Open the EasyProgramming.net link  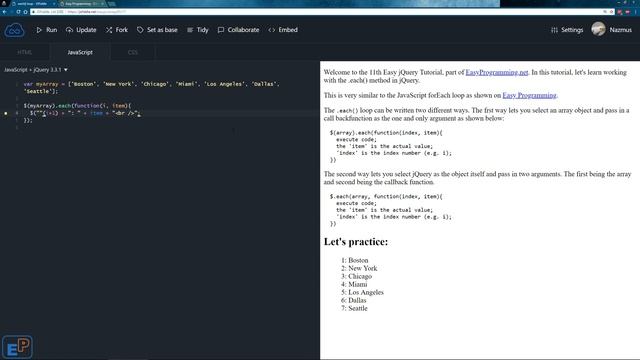[497, 72]
